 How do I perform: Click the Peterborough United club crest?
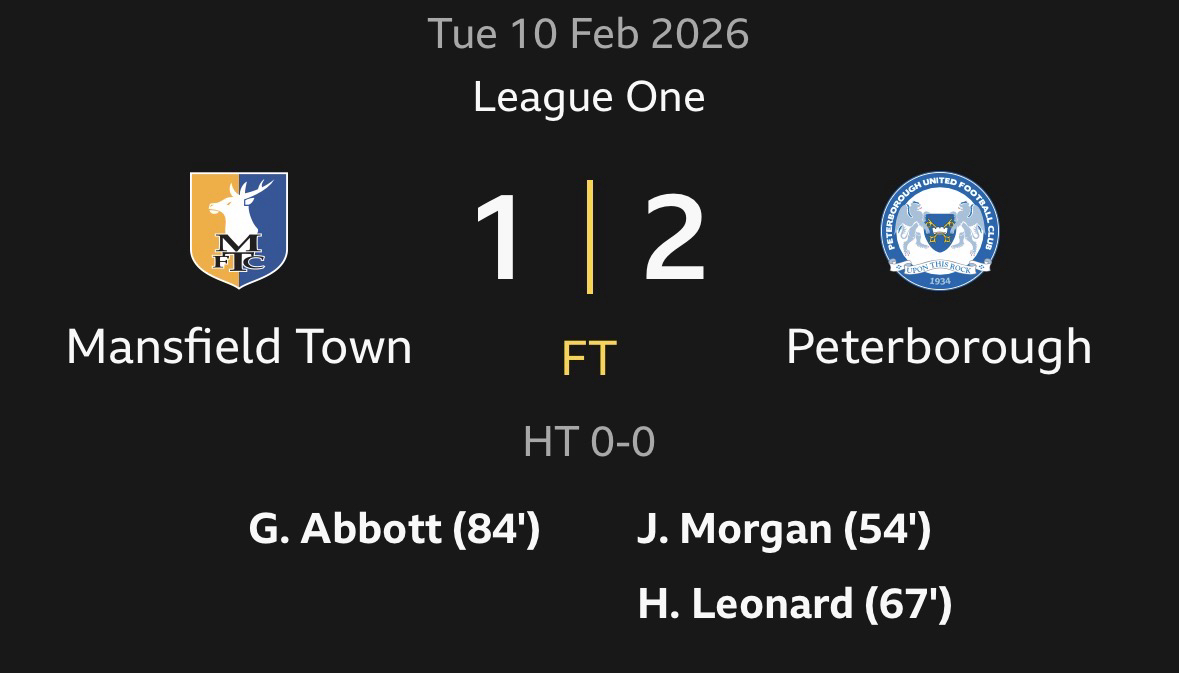[x=939, y=230]
